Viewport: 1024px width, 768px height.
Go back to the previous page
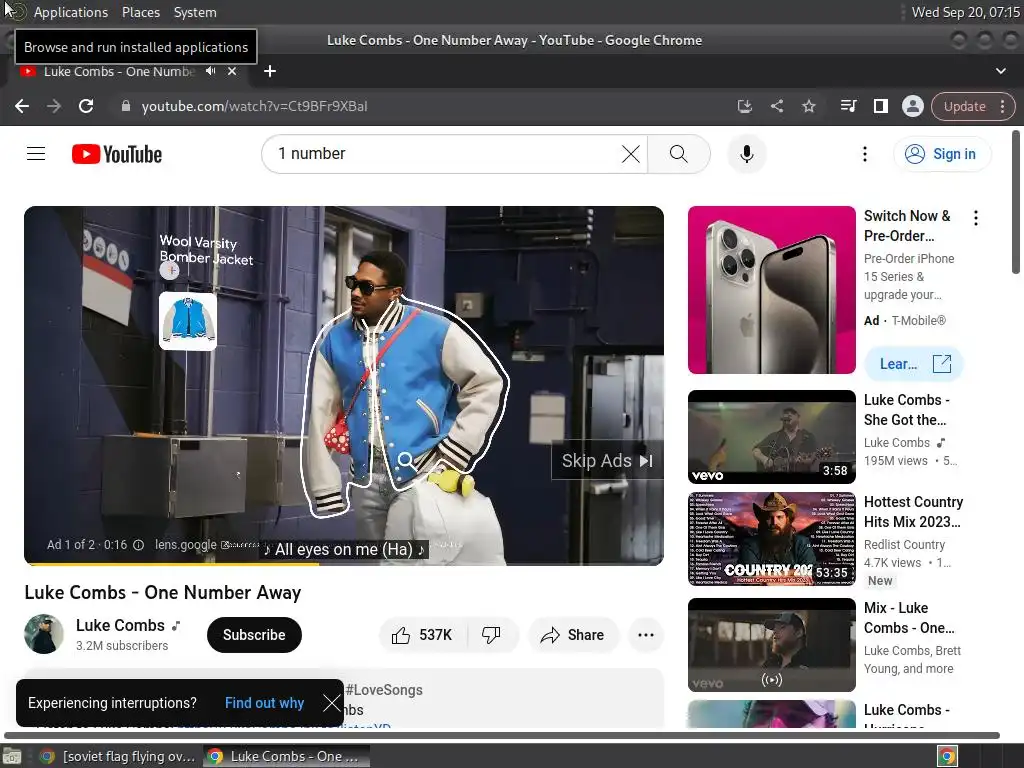(22, 106)
